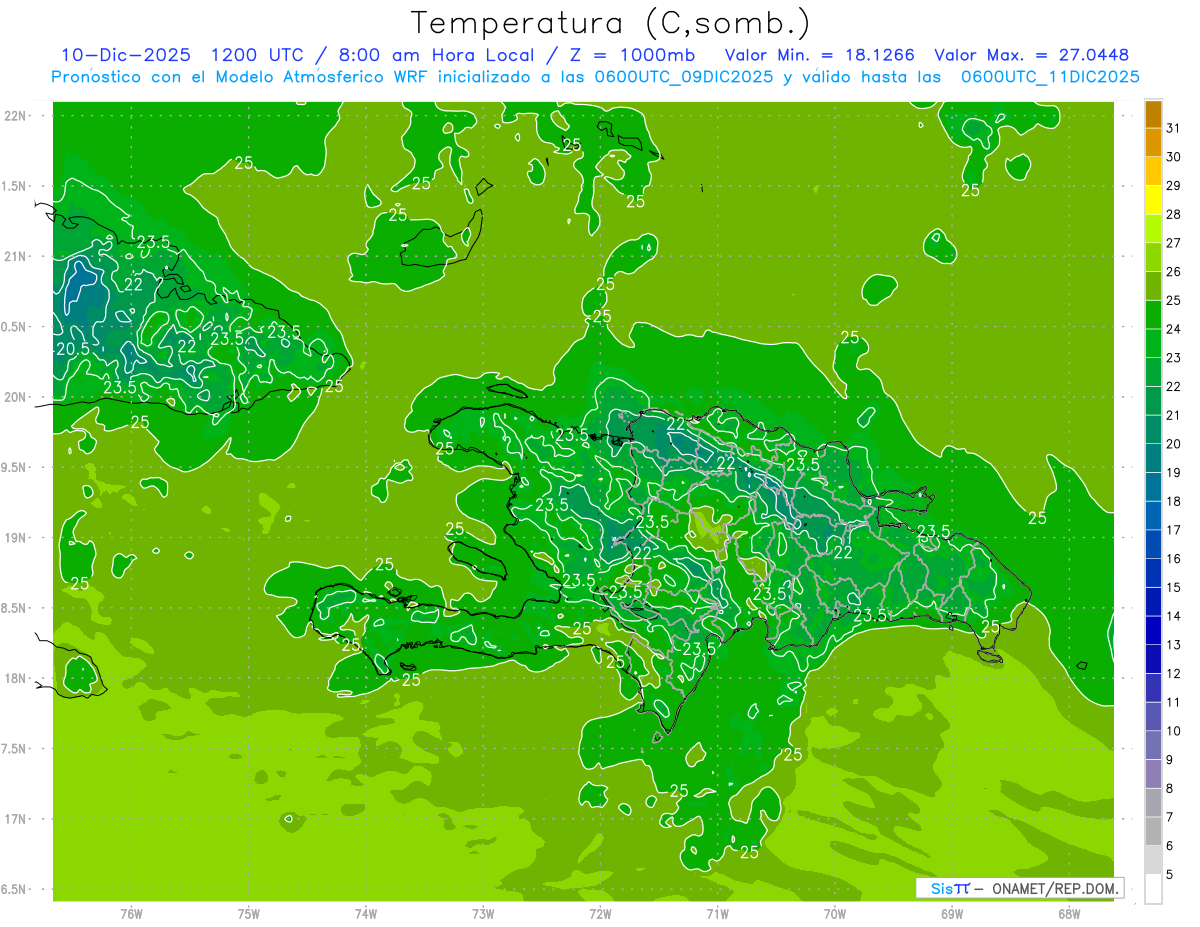The image size is (1200, 927).
Task: Click the colorbar label "5"
Action: [1170, 875]
